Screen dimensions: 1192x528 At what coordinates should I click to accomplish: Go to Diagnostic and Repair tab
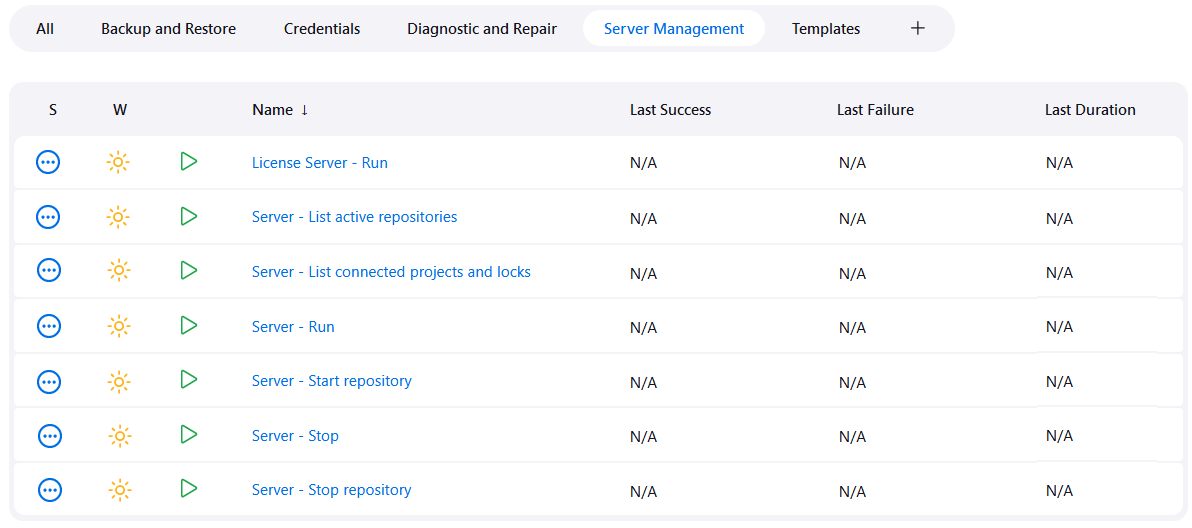click(x=482, y=29)
